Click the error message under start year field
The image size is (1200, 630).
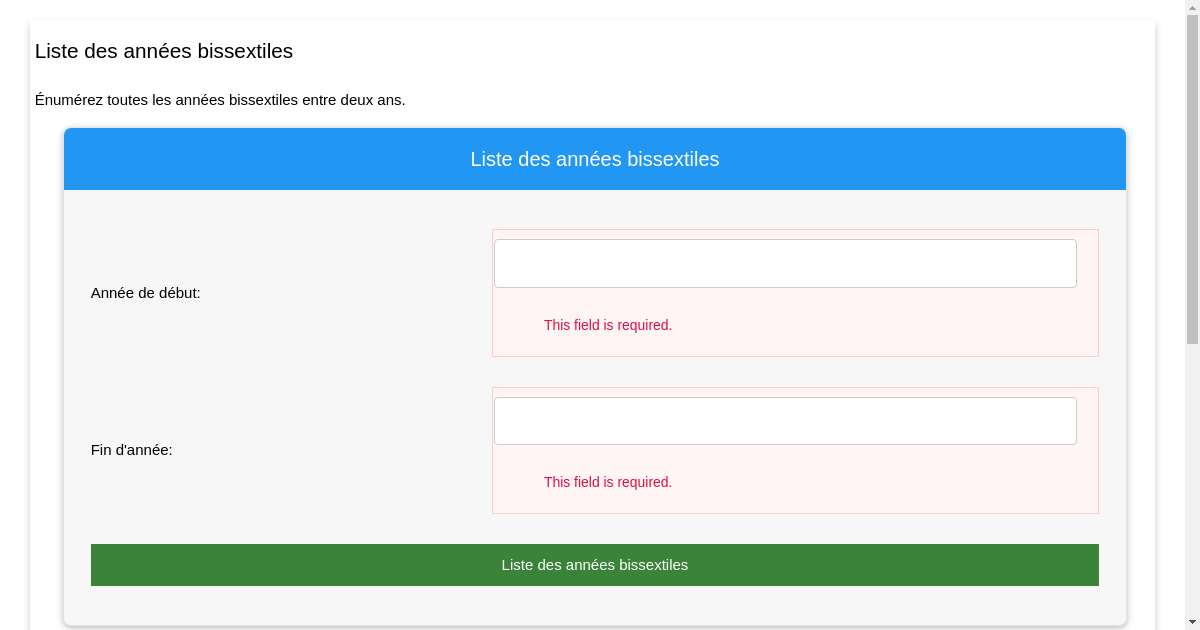point(608,325)
